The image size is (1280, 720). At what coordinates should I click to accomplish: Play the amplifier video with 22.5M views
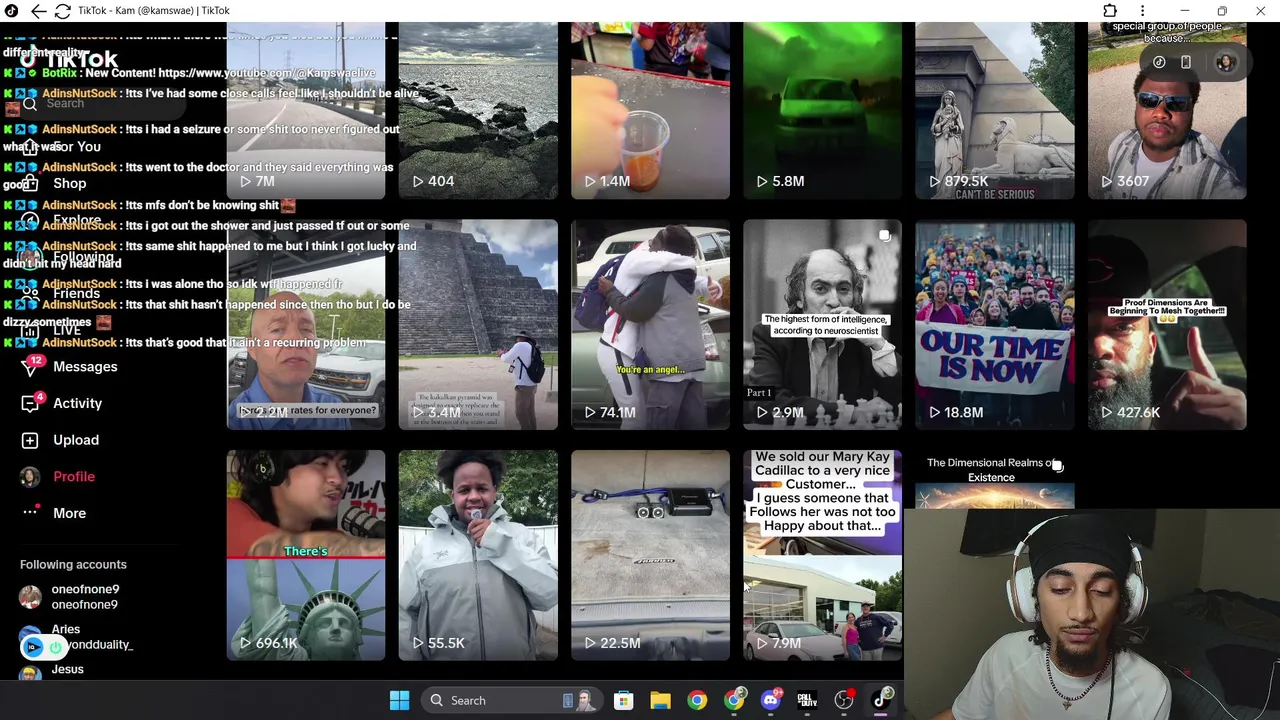(x=650, y=555)
